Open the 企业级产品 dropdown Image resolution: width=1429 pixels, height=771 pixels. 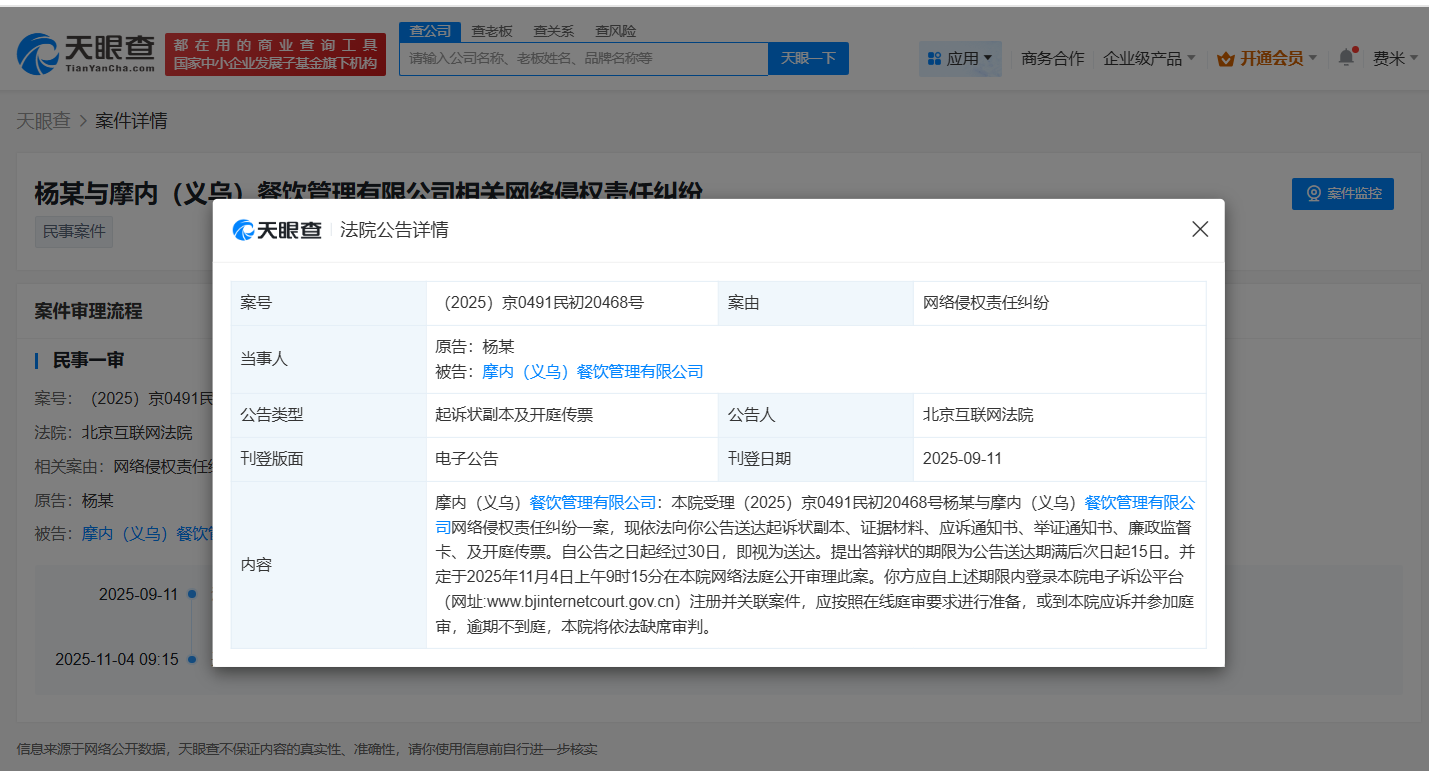[1149, 59]
